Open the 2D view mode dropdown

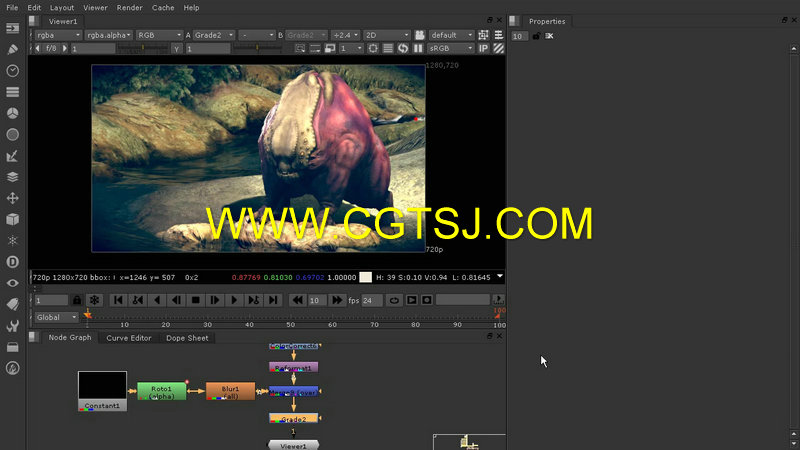coord(386,35)
